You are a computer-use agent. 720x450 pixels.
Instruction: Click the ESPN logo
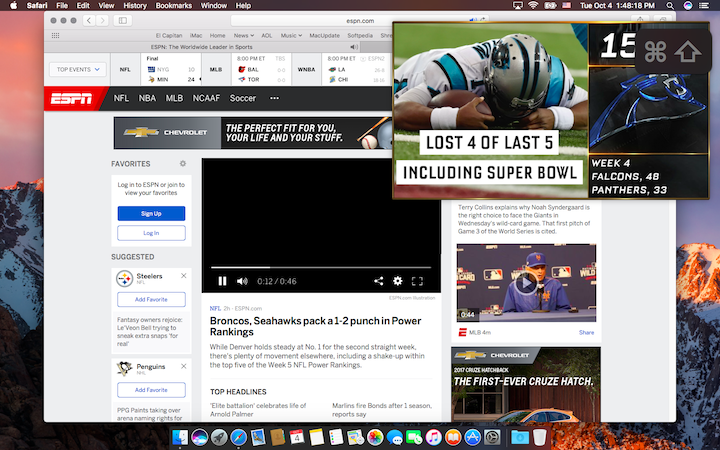(71, 98)
